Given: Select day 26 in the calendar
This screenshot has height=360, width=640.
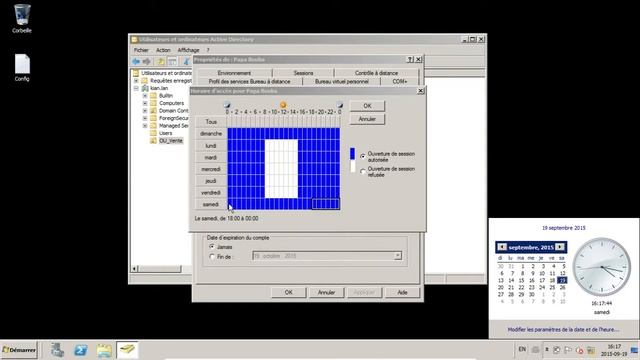Looking at the screenshot, I should click(562, 287).
